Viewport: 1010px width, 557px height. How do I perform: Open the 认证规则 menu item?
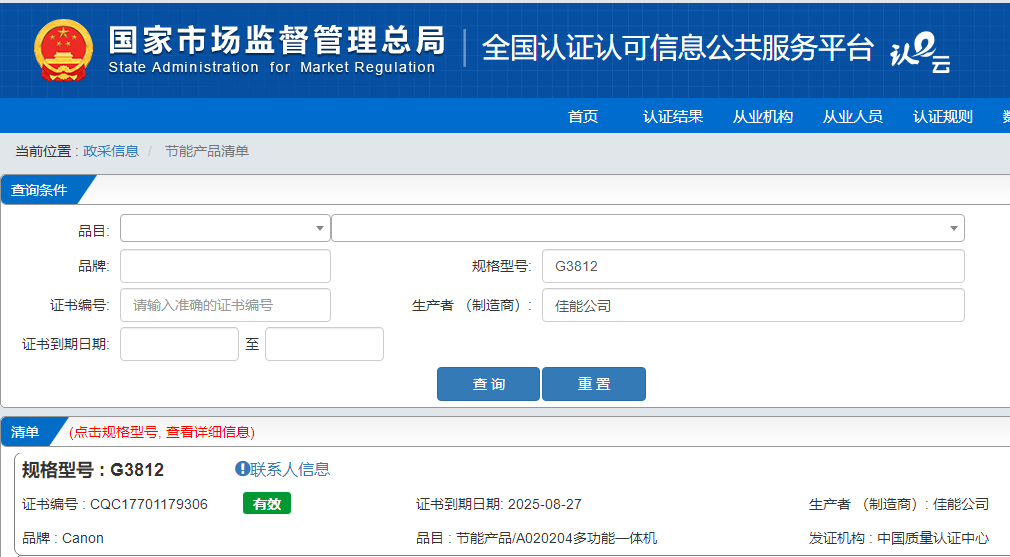point(943,117)
